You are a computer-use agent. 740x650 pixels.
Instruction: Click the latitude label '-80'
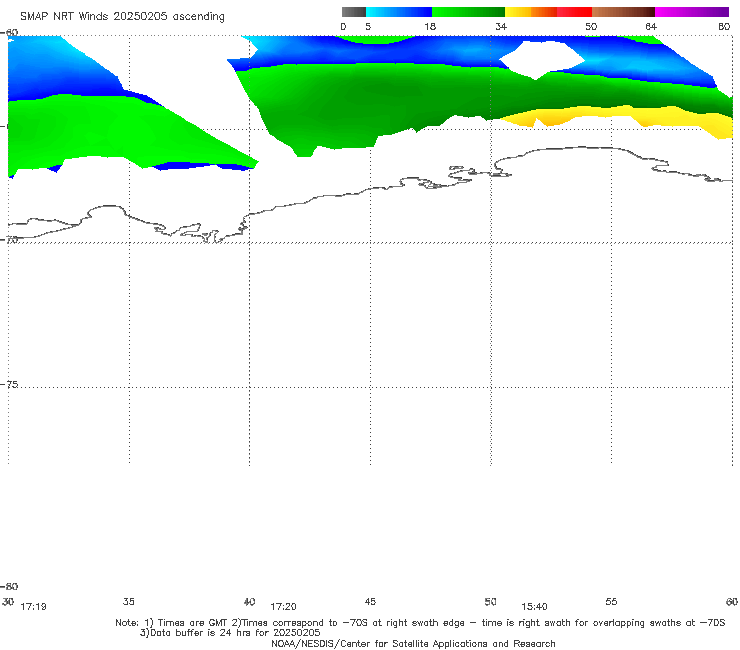coord(9,587)
